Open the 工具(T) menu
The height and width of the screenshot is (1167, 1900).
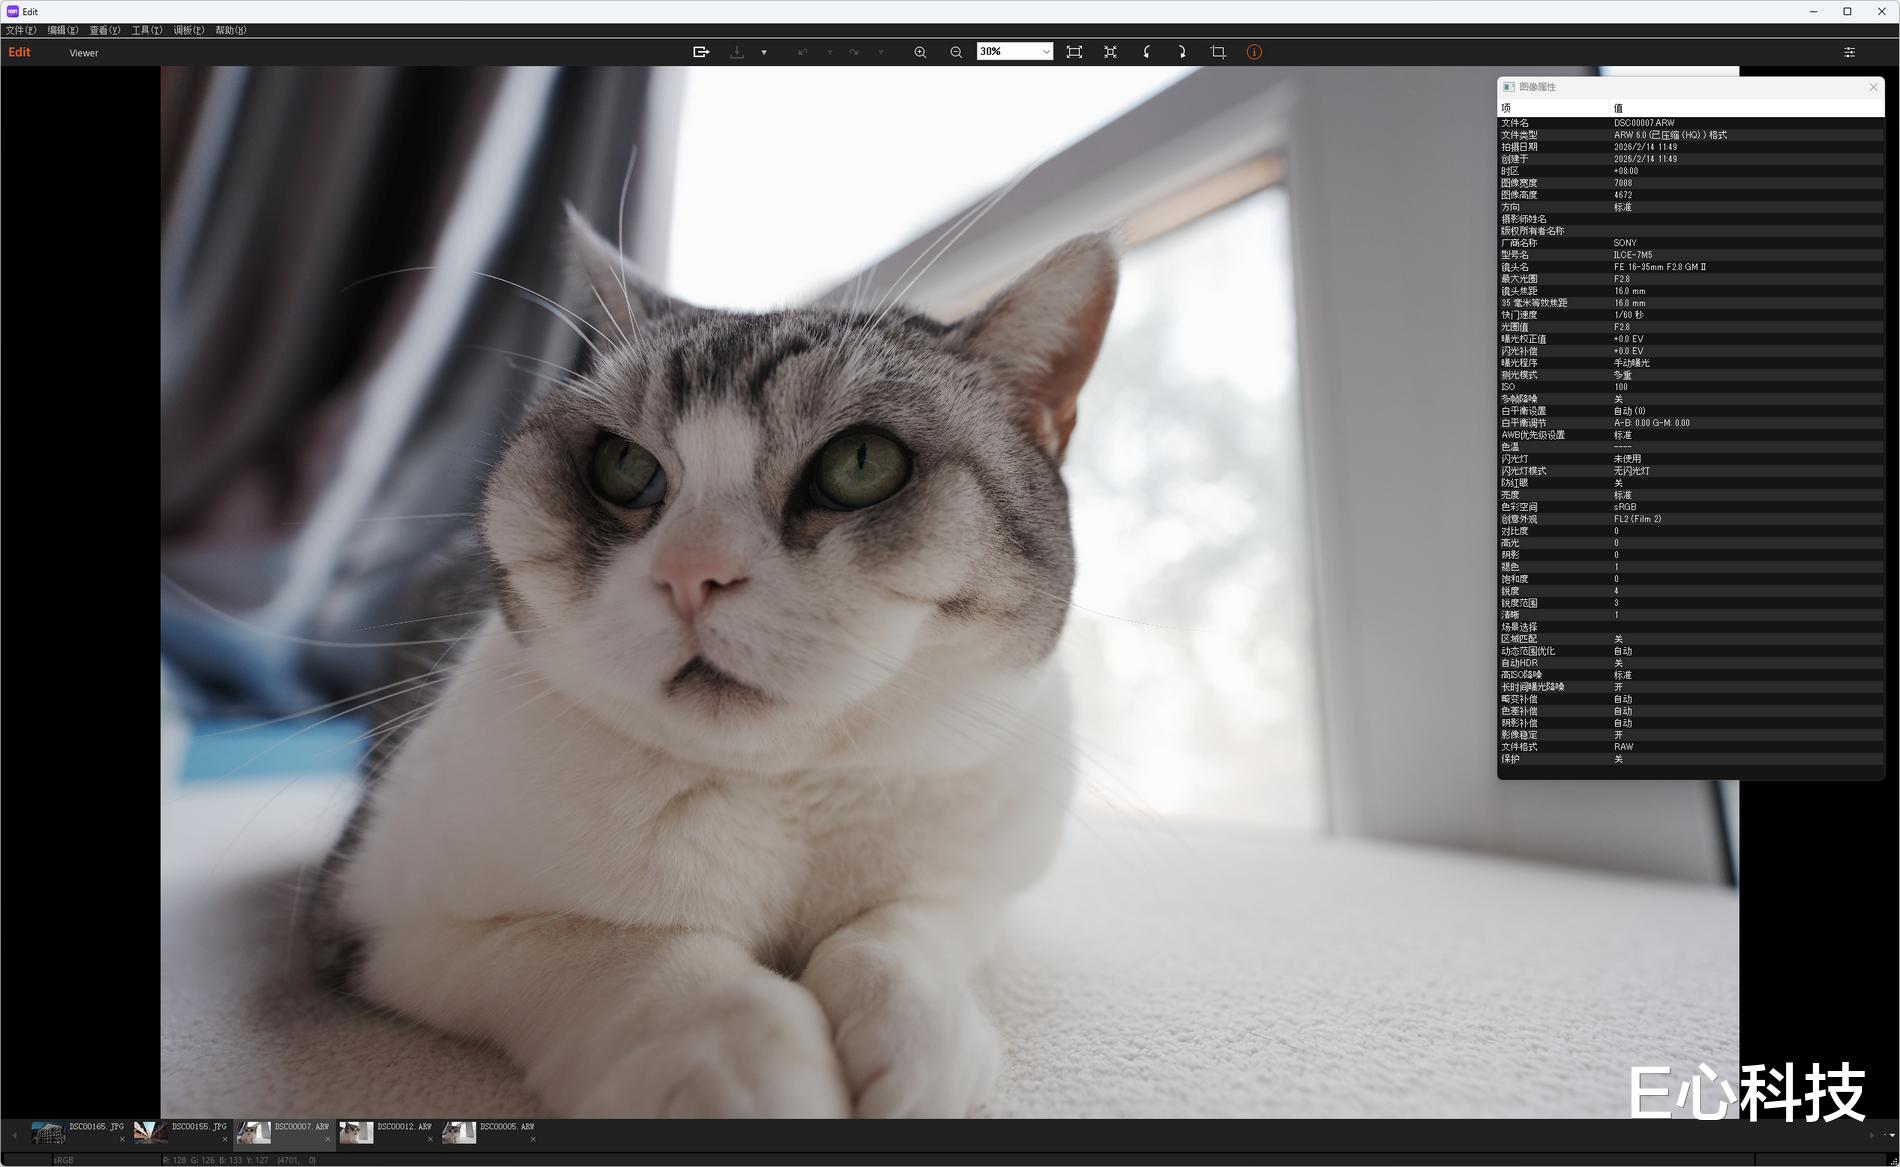[147, 30]
